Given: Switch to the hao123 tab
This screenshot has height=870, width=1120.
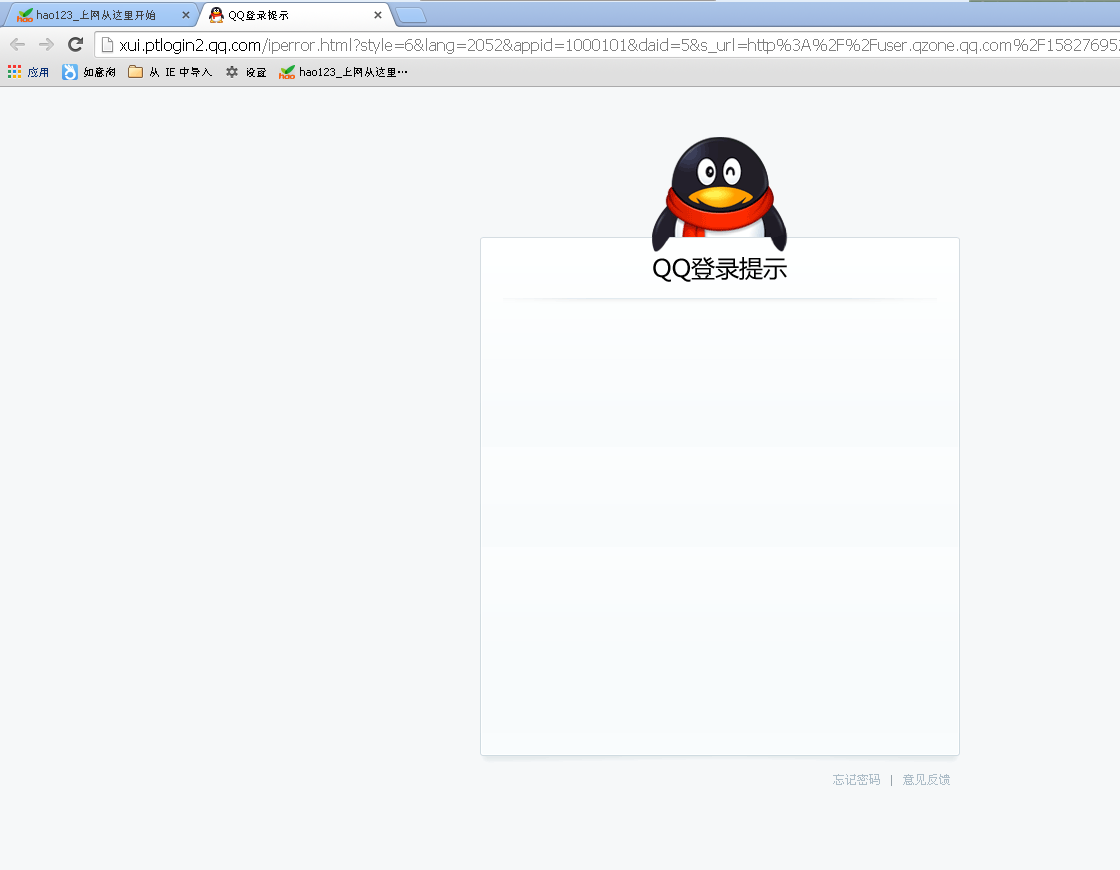Looking at the screenshot, I should tap(100, 14).
